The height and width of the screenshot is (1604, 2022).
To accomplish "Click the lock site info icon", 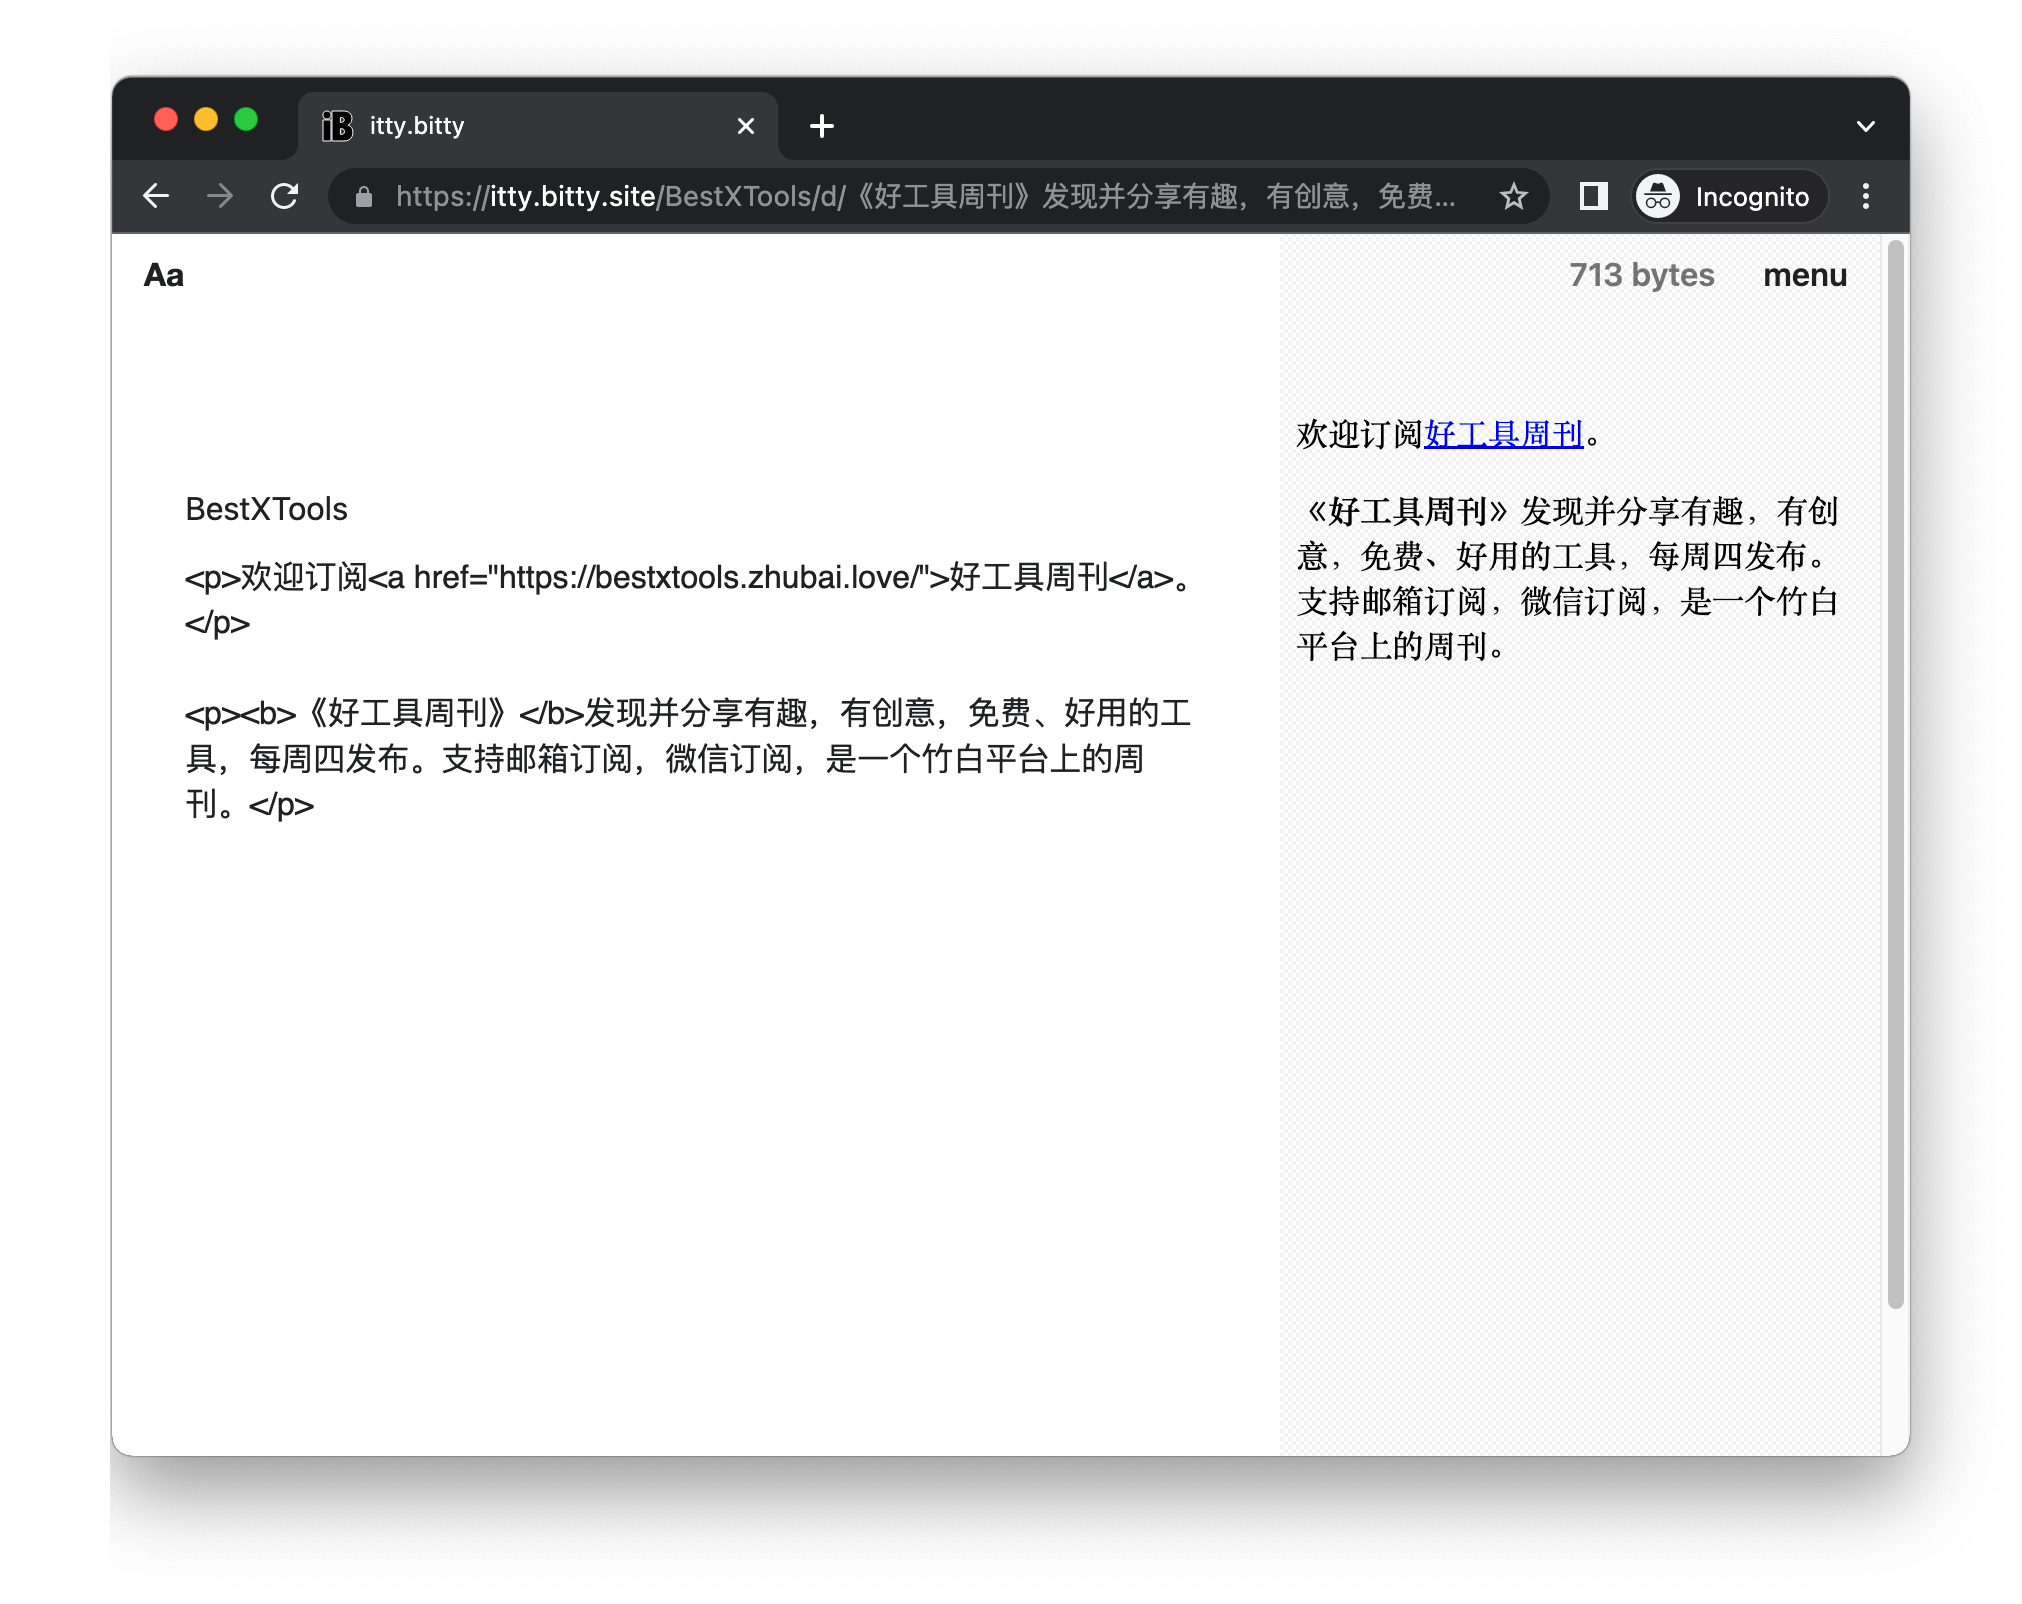I will click(364, 197).
